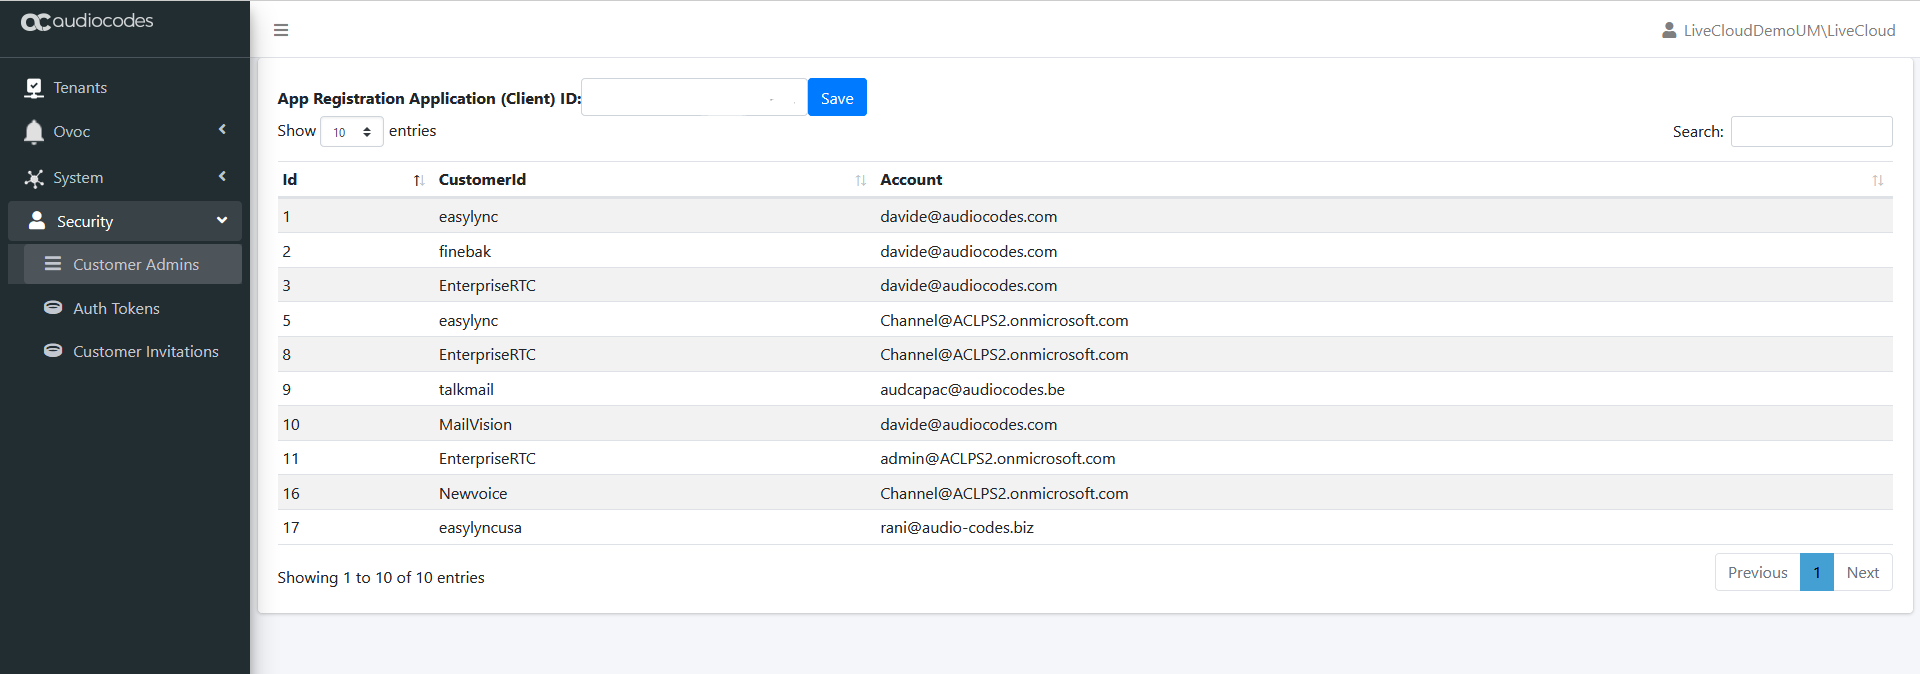Click the Account column header
1920x674 pixels.
click(1384, 180)
